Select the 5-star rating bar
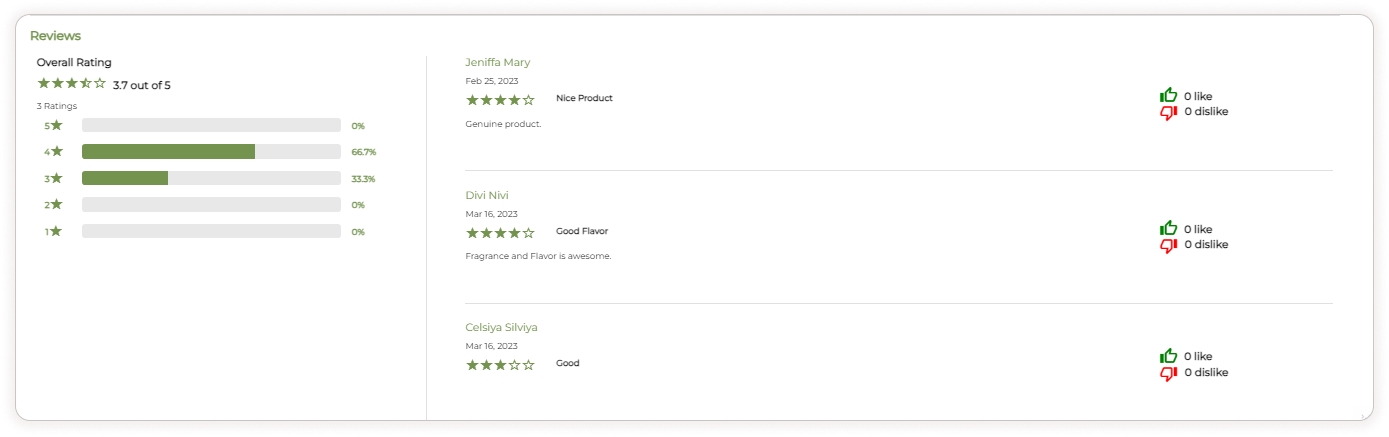Viewport: 1389px width, 437px height. coord(211,125)
